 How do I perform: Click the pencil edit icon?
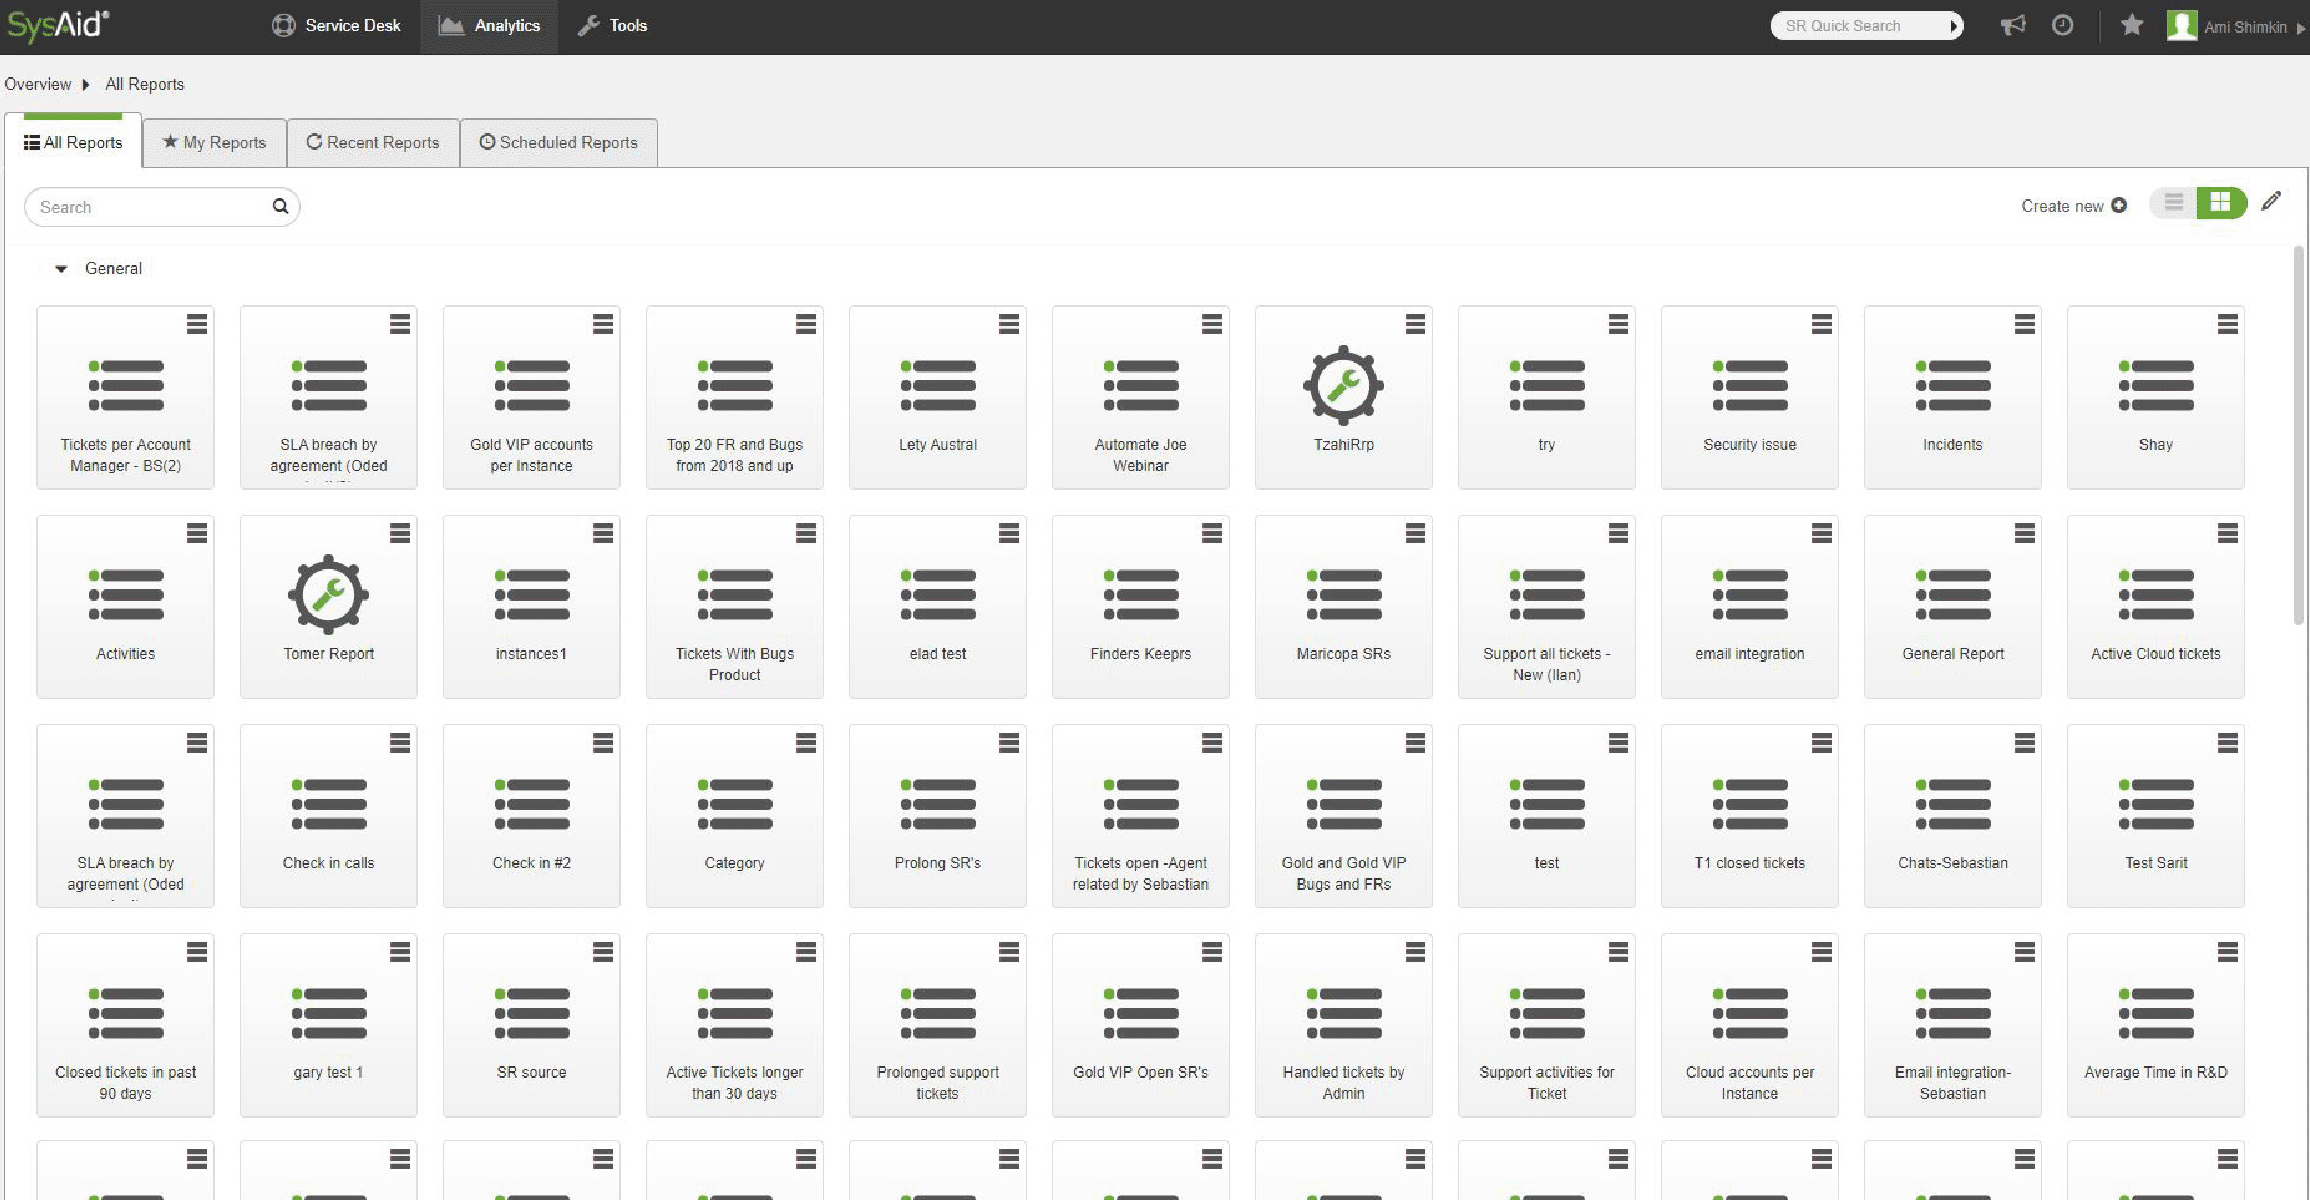click(2271, 202)
